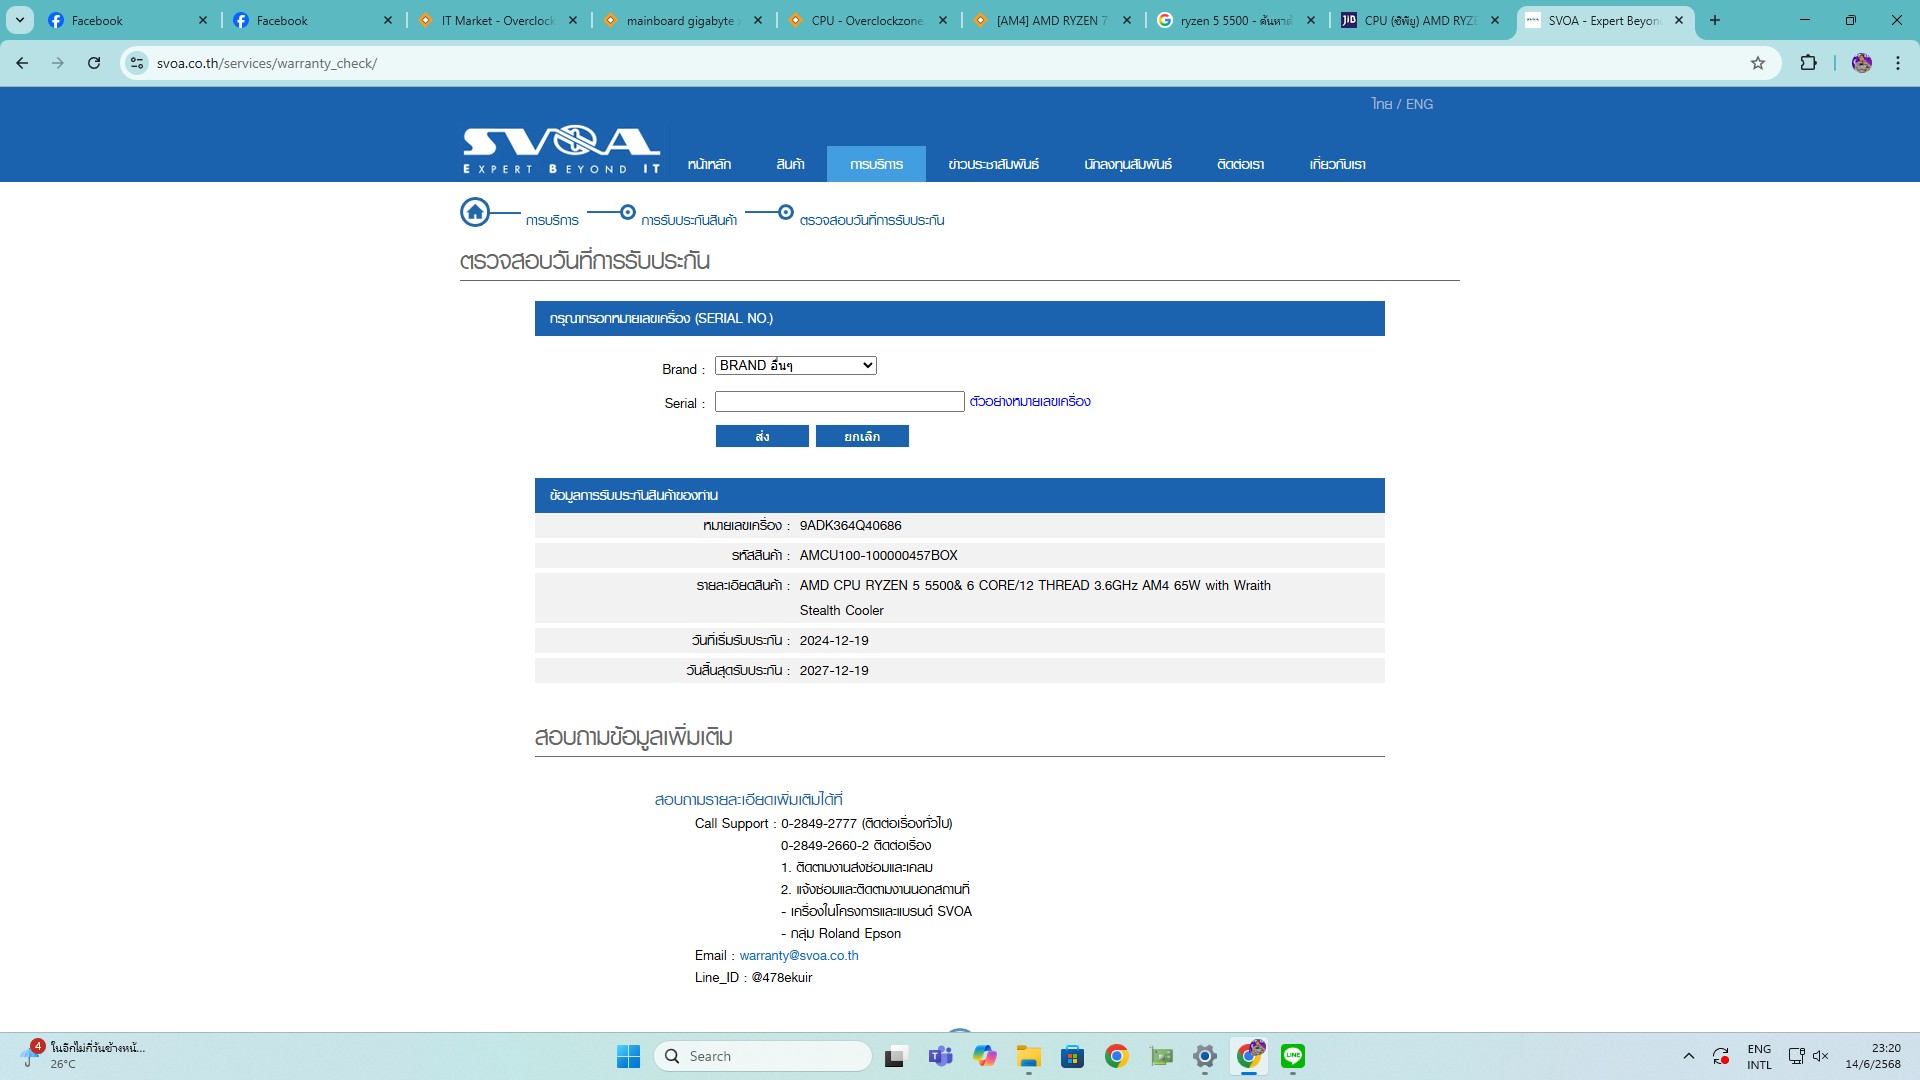The height and width of the screenshot is (1080, 1920).
Task: Open the clock showing 23:20 14/6/2568
Action: click(x=1873, y=1056)
